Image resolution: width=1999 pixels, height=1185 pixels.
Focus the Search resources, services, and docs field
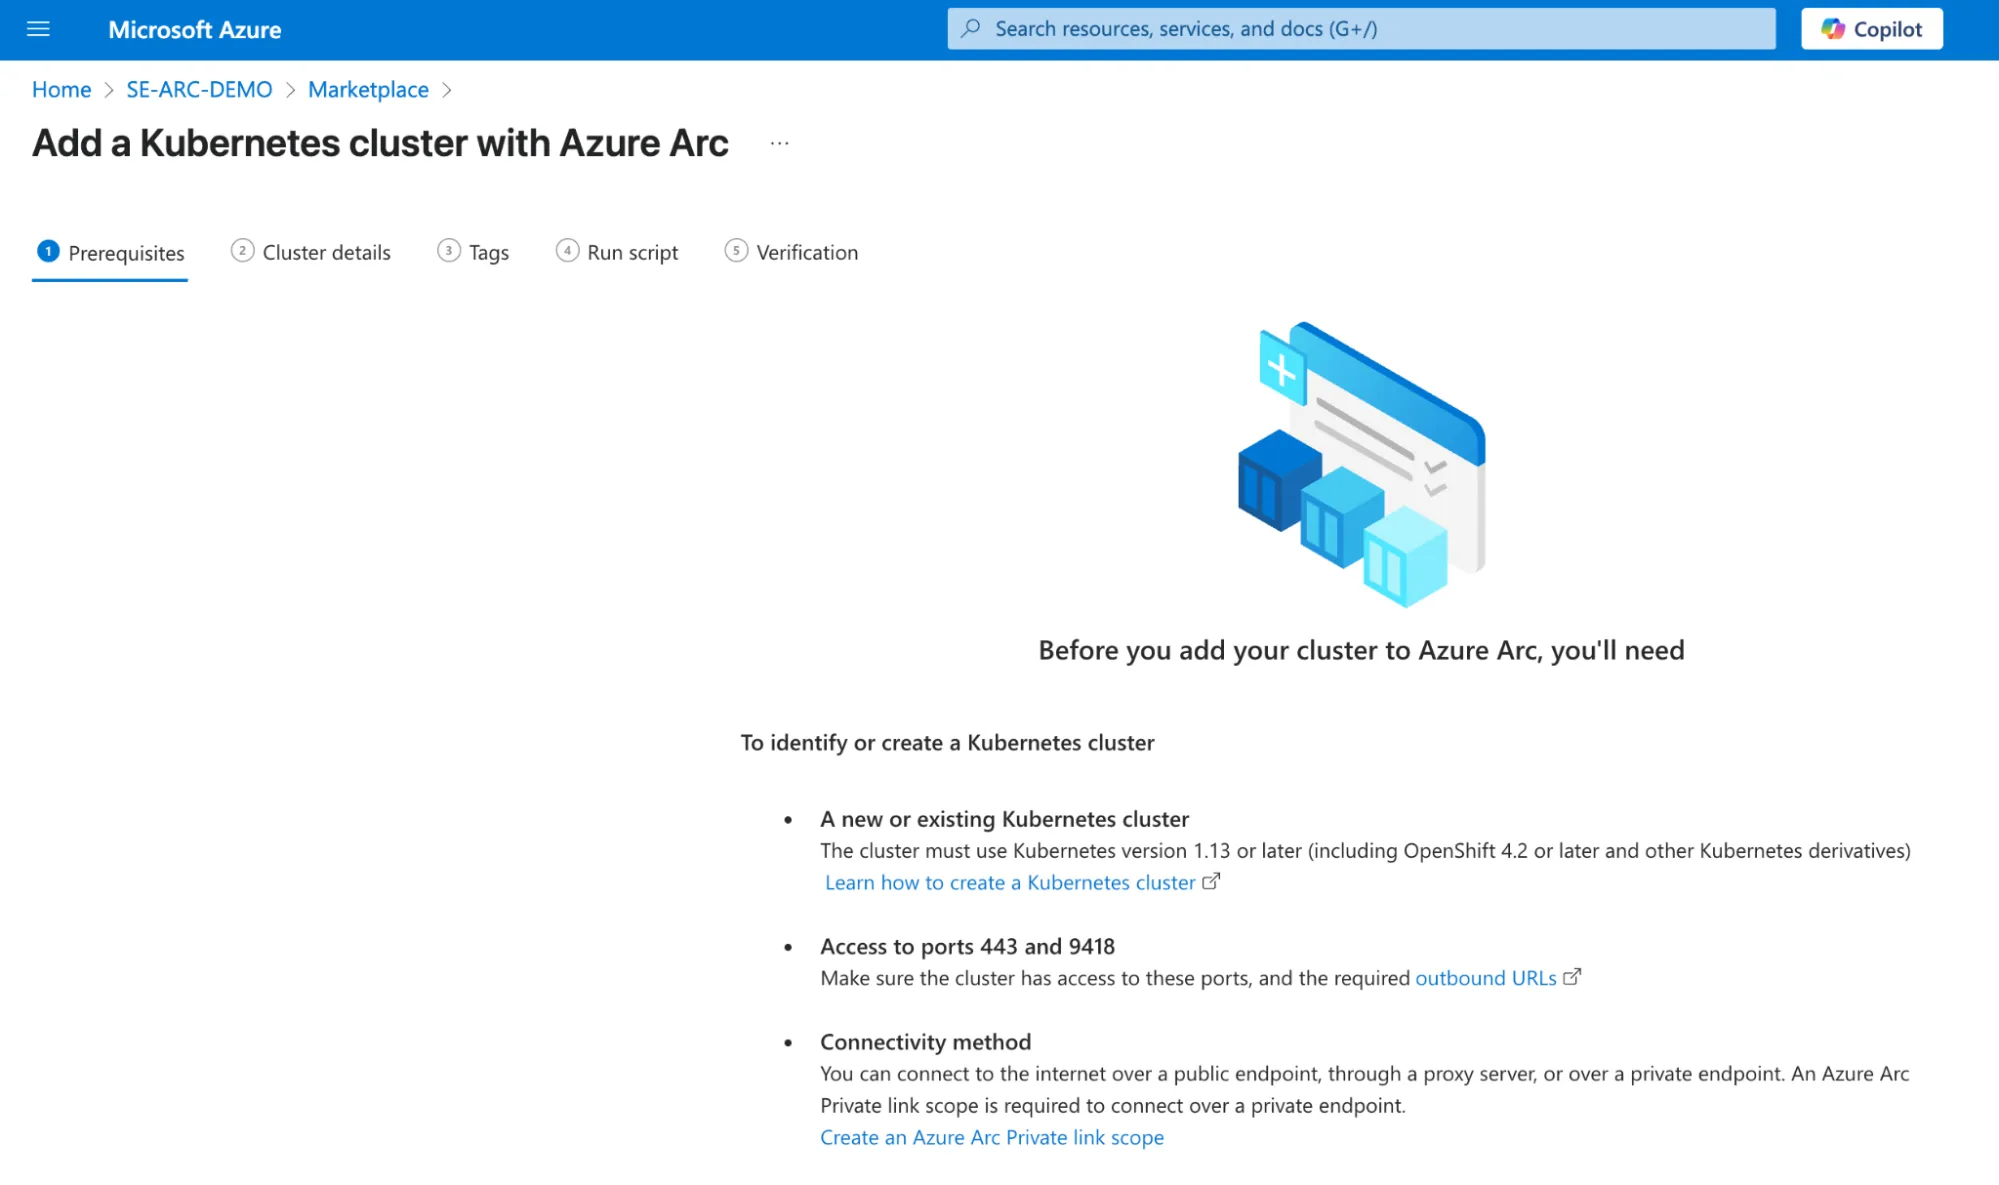[1361, 29]
